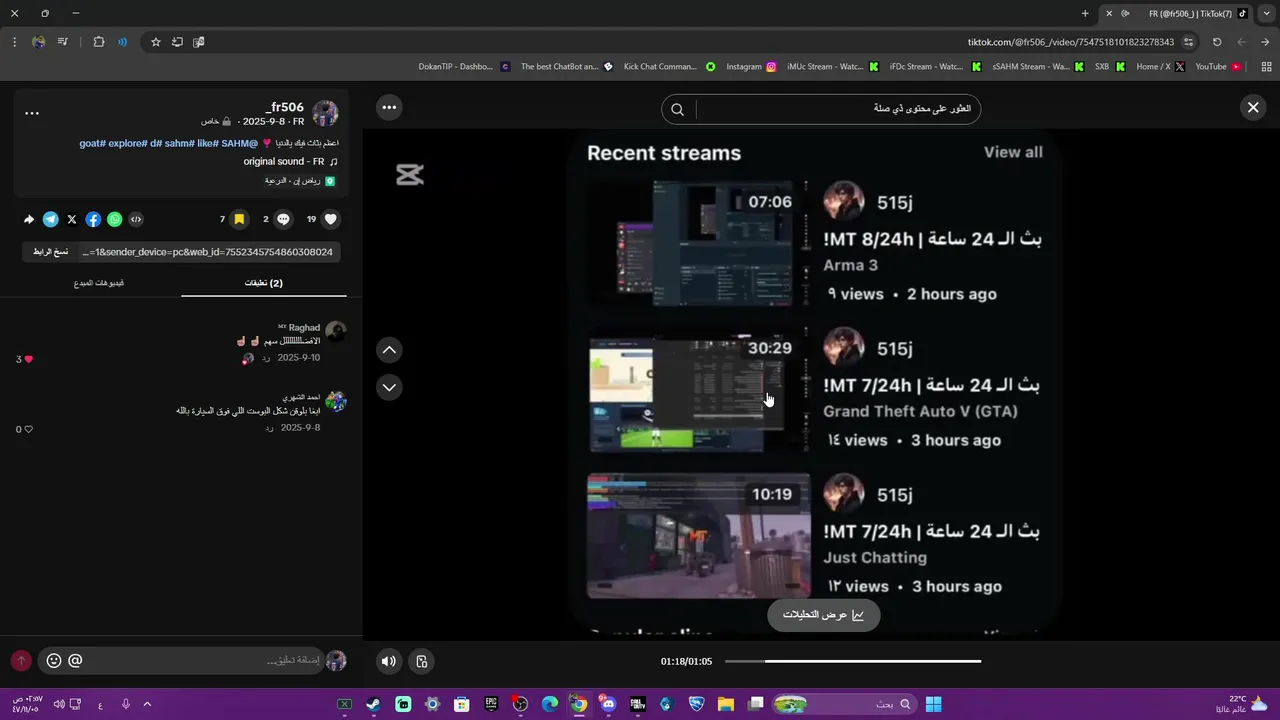1280x720 pixels.
Task: Open the _fr506 username link
Action: pyautogui.click(x=285, y=107)
